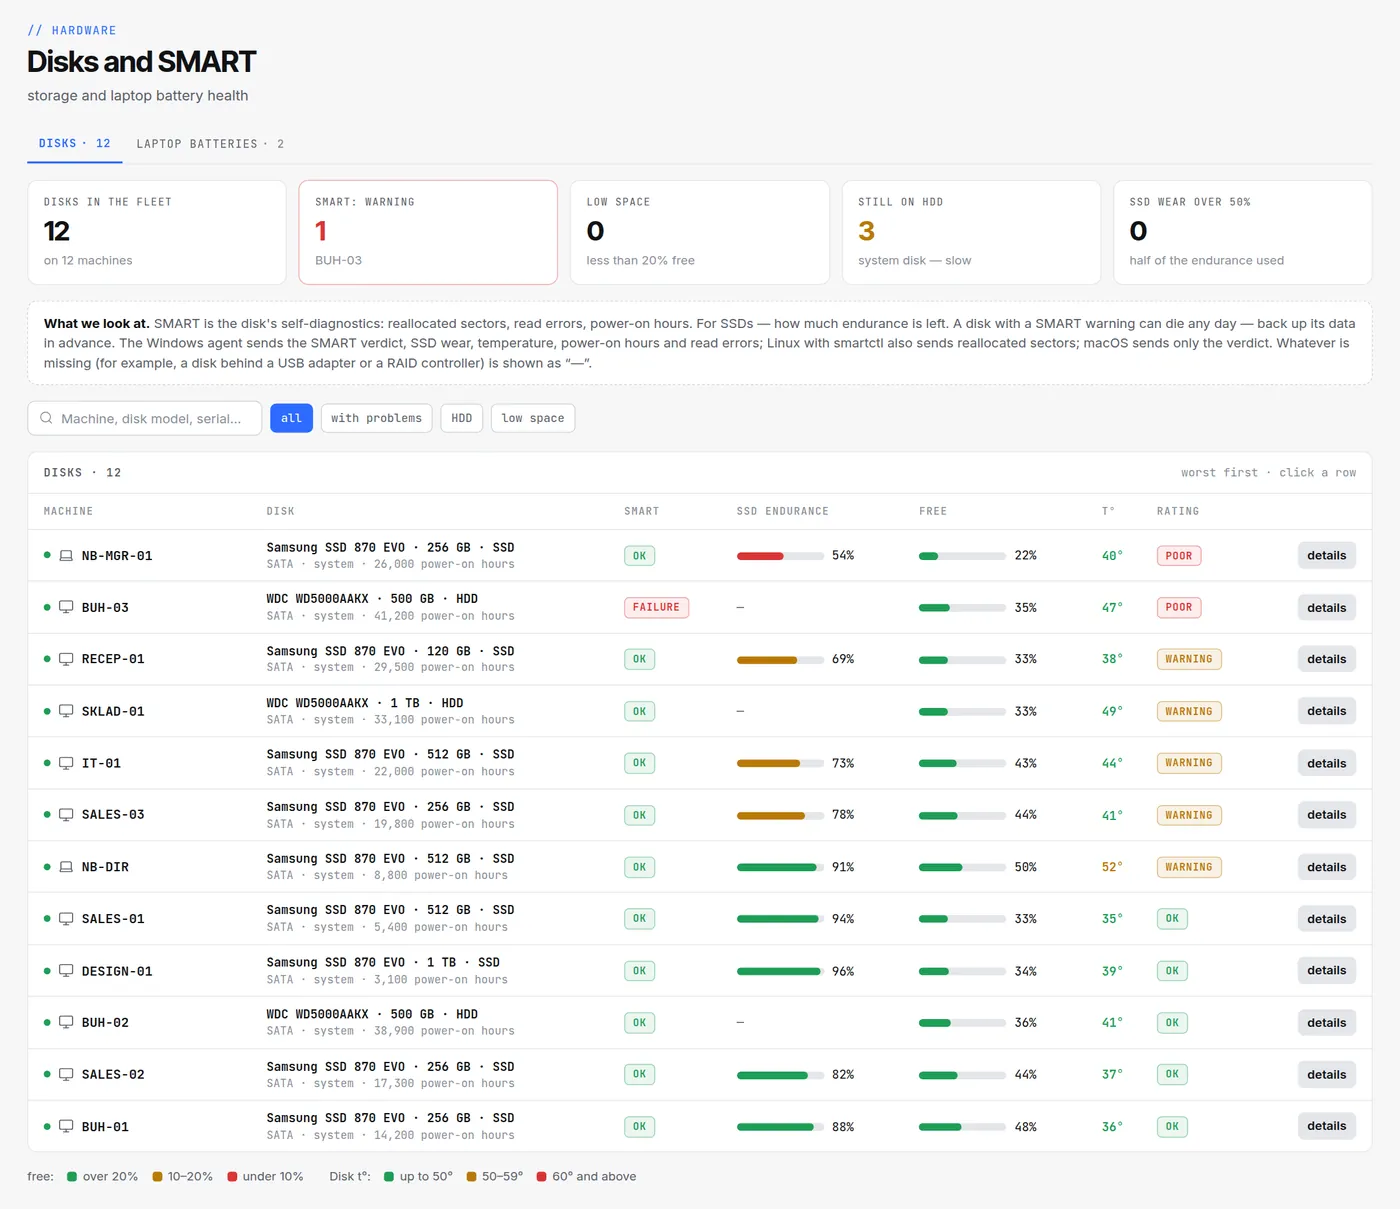
Task: Activate the 'all' filter chip
Action: [291, 418]
